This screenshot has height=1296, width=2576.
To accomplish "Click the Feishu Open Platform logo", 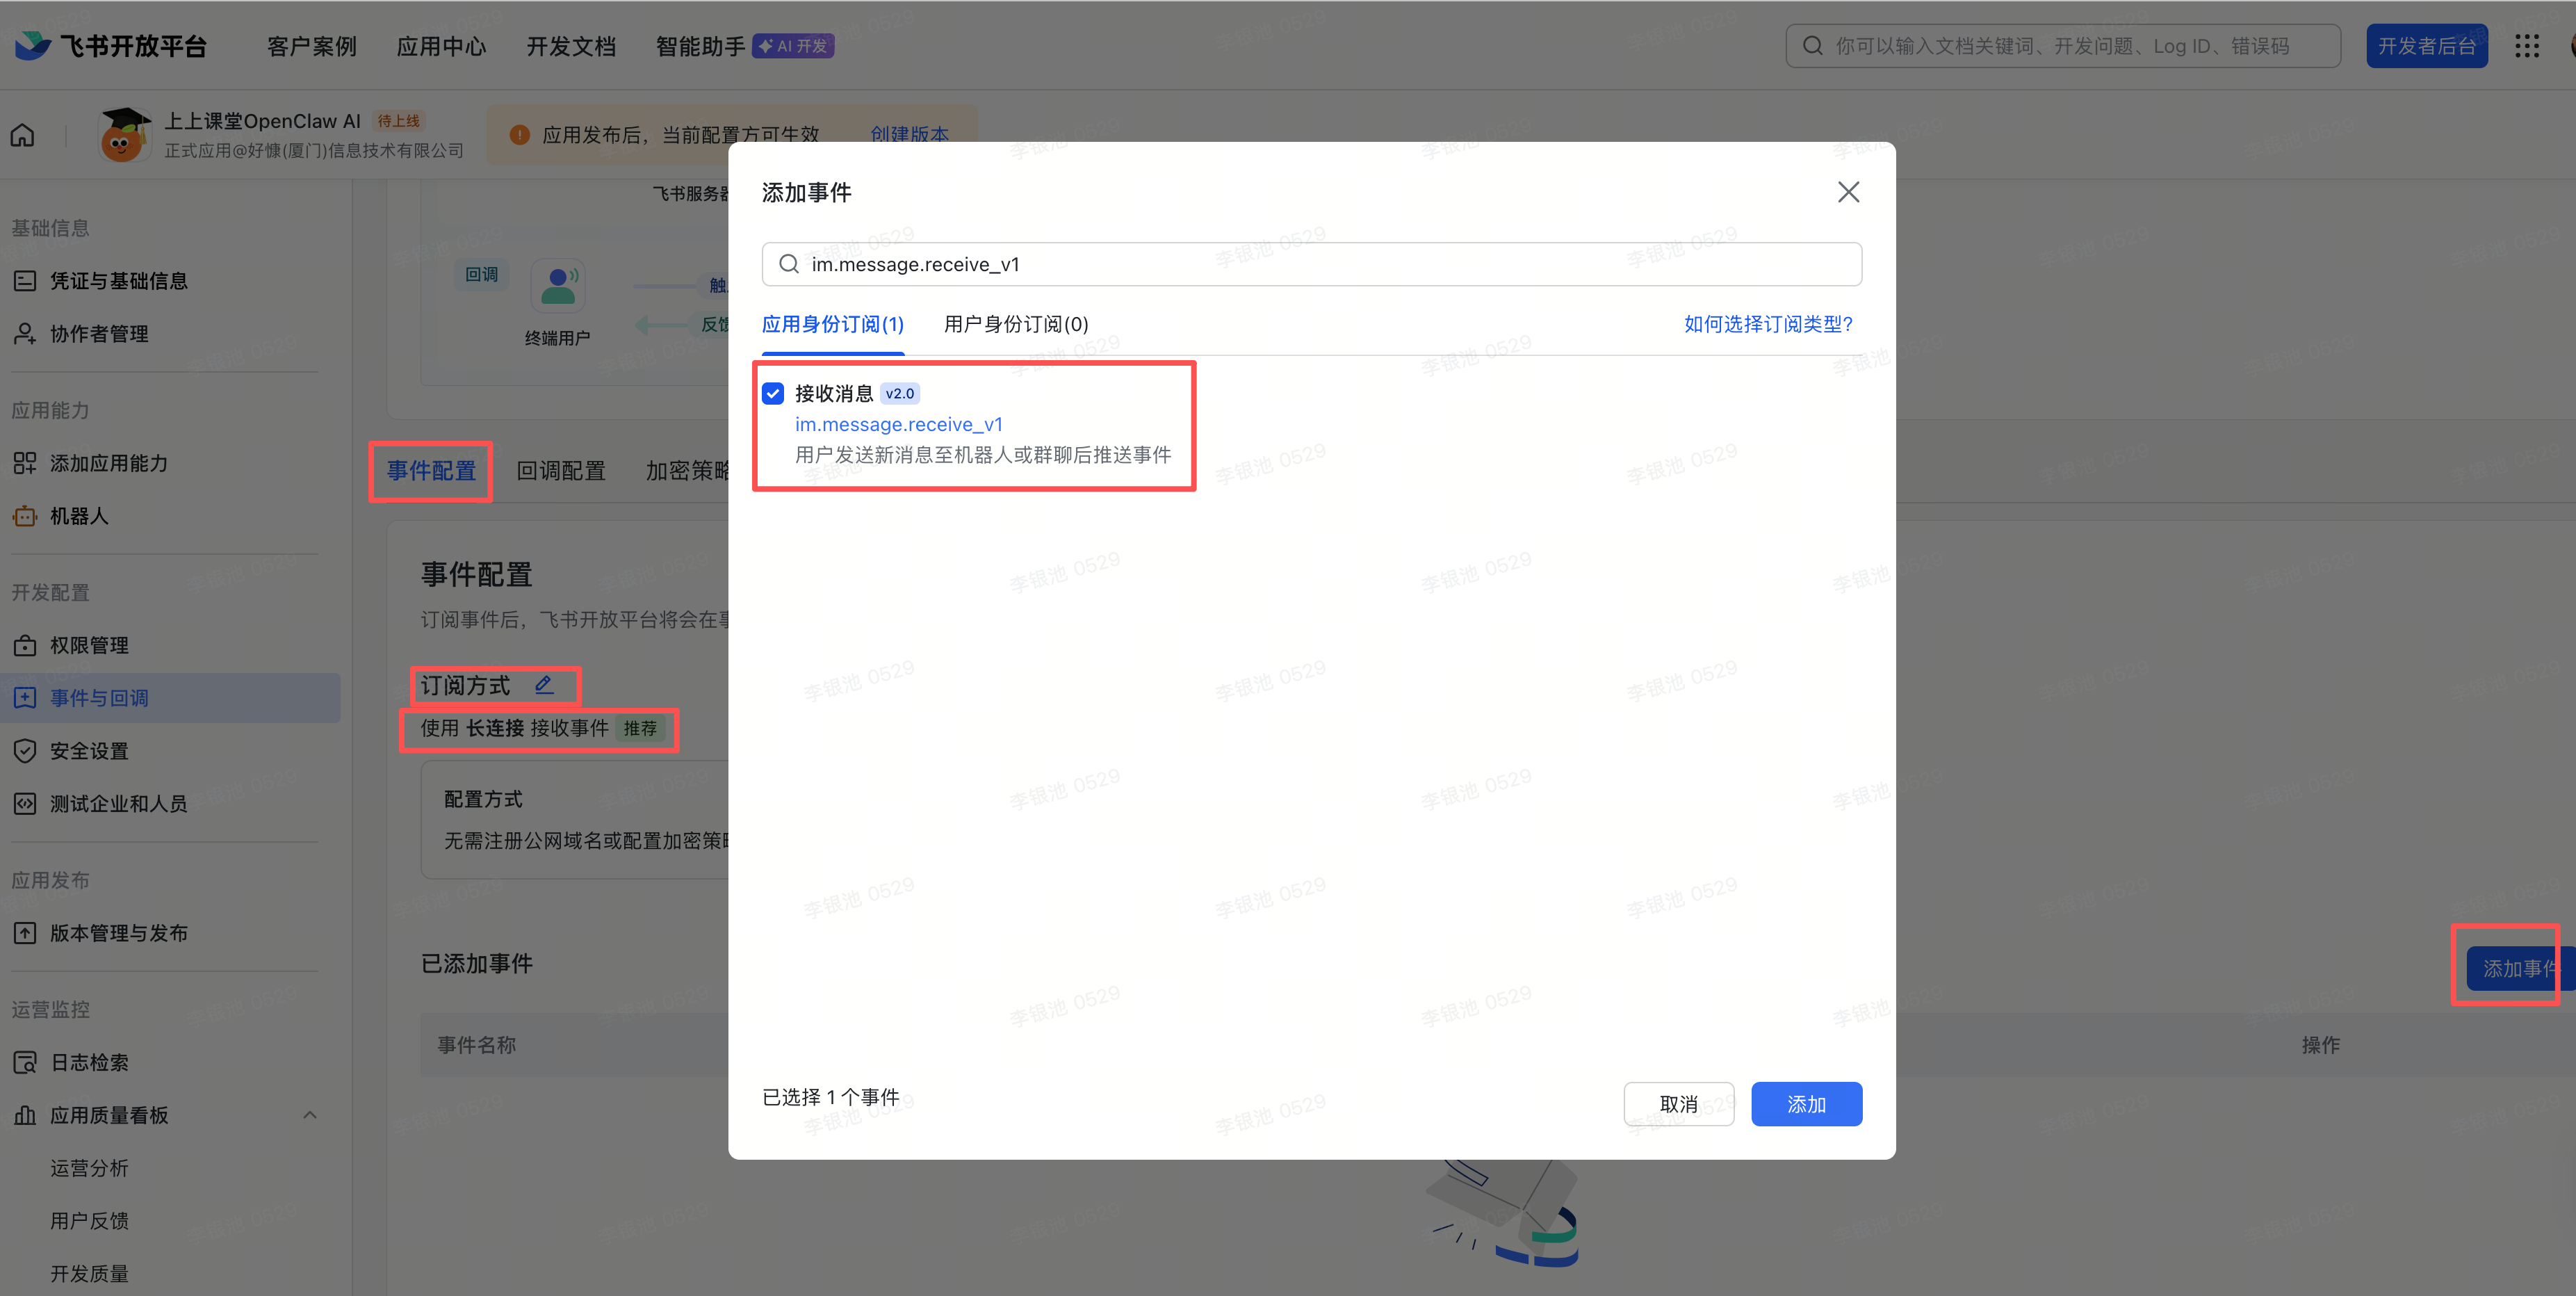I will 111,46.
